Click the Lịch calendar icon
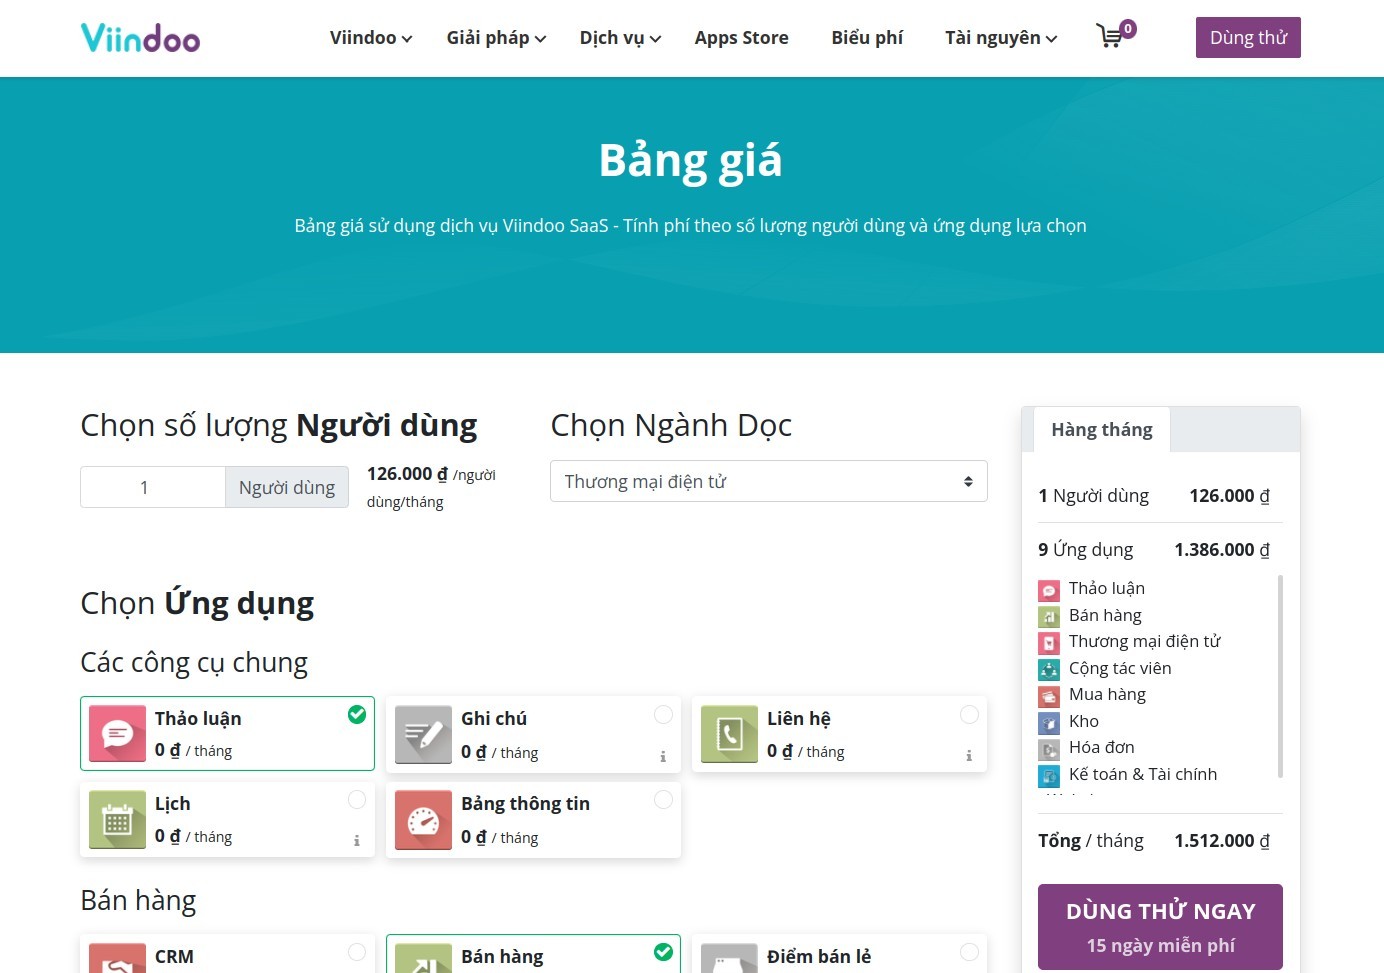1384x973 pixels. [x=117, y=820]
